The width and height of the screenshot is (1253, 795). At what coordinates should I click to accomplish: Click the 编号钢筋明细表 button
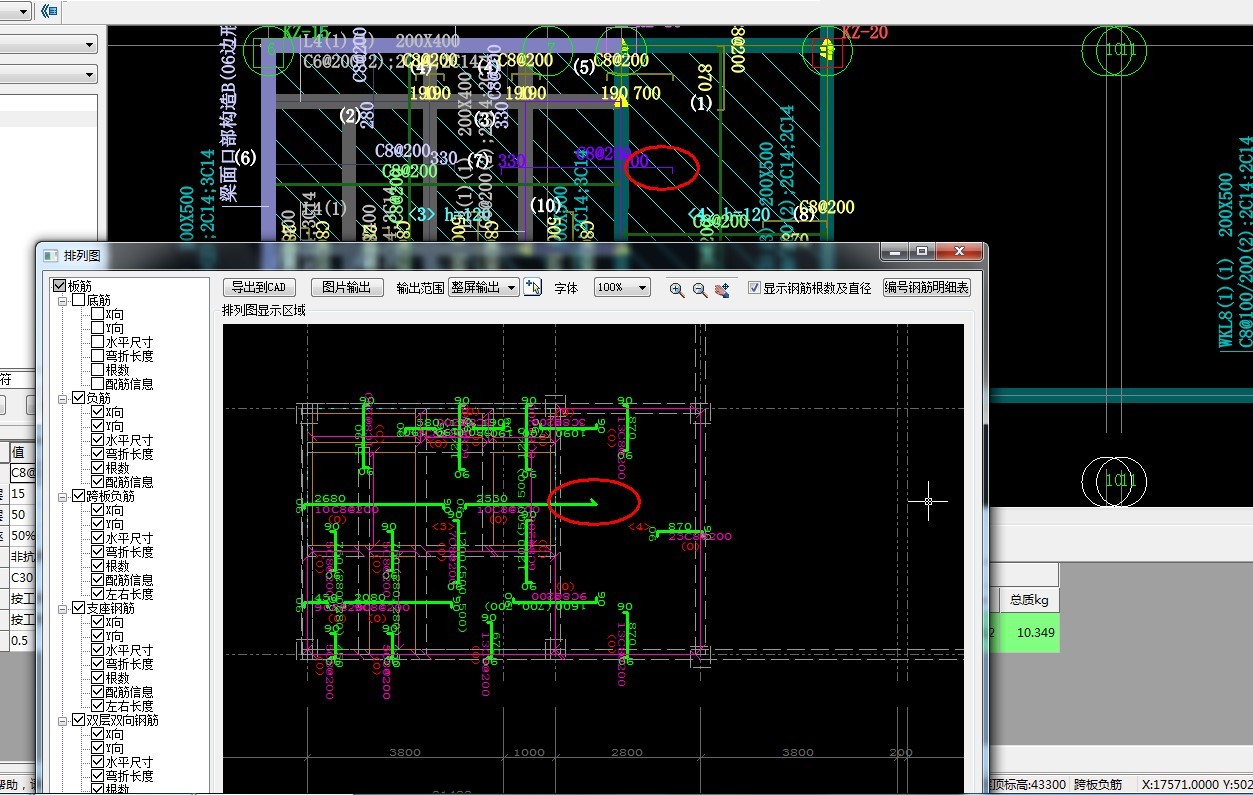(x=927, y=288)
